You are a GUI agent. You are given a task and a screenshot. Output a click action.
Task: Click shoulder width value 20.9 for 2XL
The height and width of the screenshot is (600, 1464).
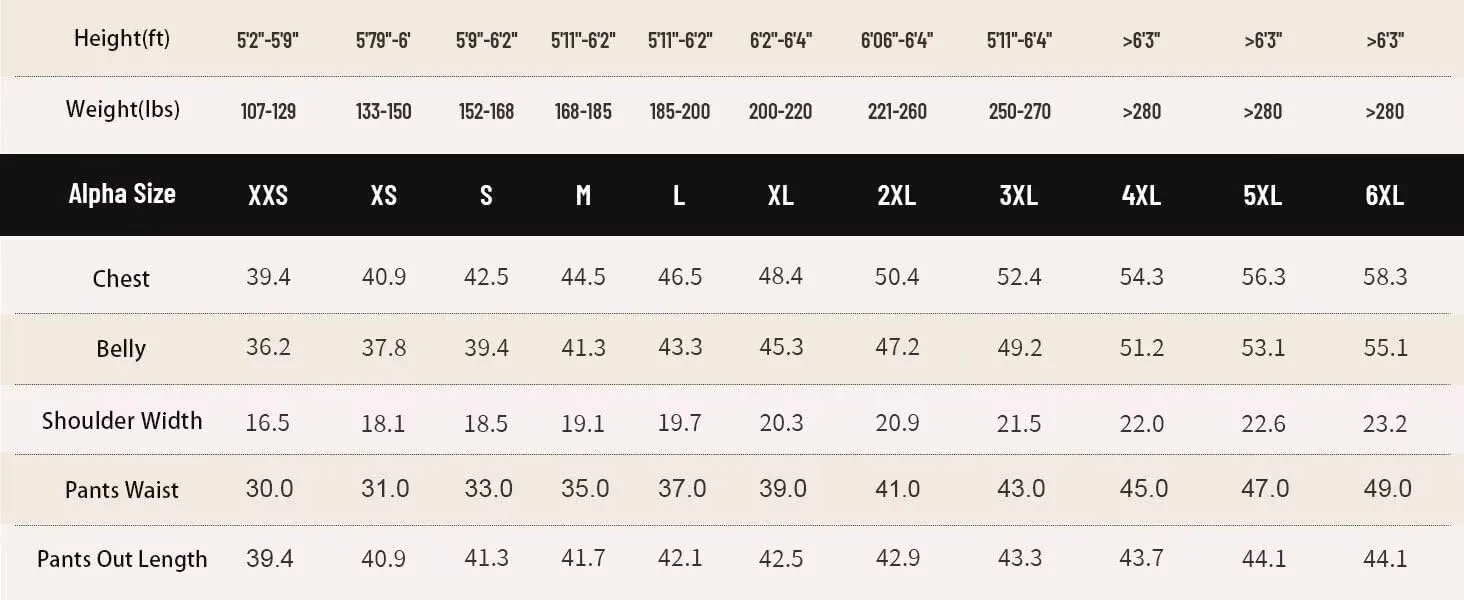(897, 423)
